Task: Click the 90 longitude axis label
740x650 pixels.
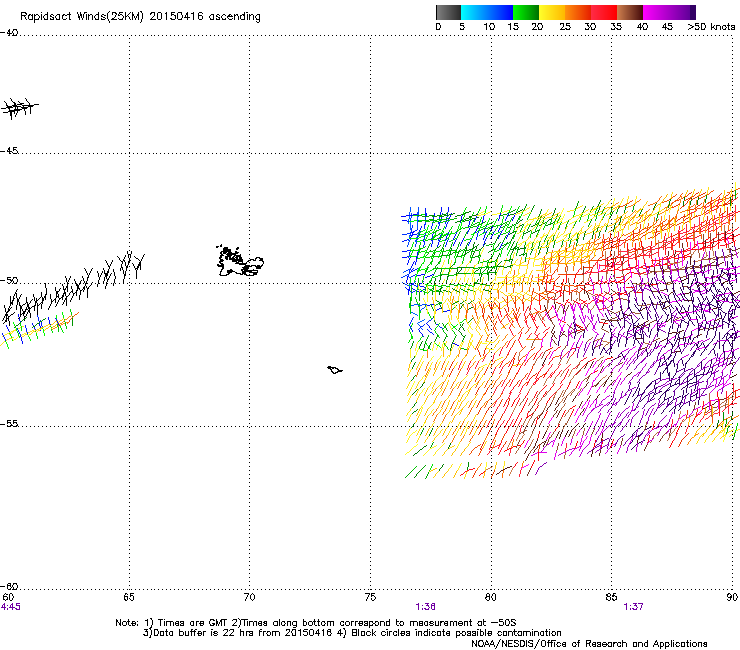Action: 732,597
